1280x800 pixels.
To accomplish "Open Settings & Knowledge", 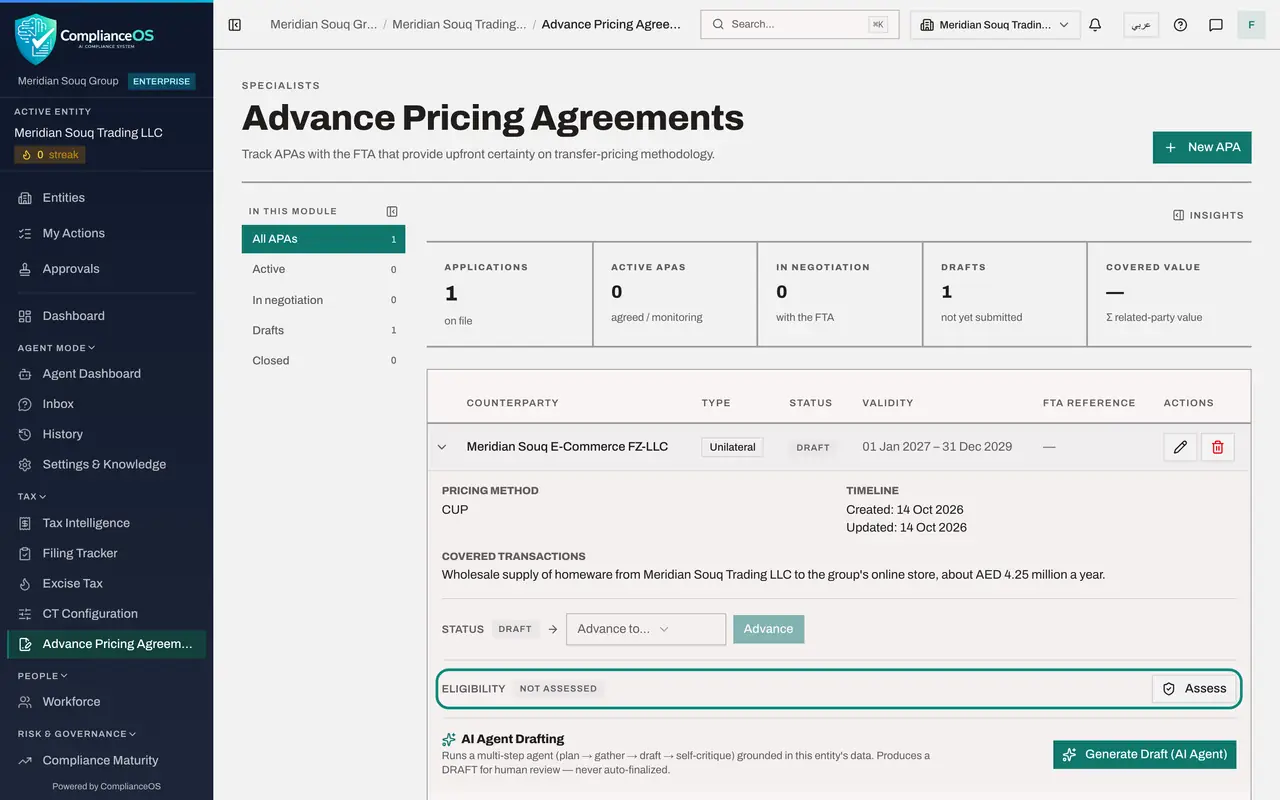I will 106,464.
